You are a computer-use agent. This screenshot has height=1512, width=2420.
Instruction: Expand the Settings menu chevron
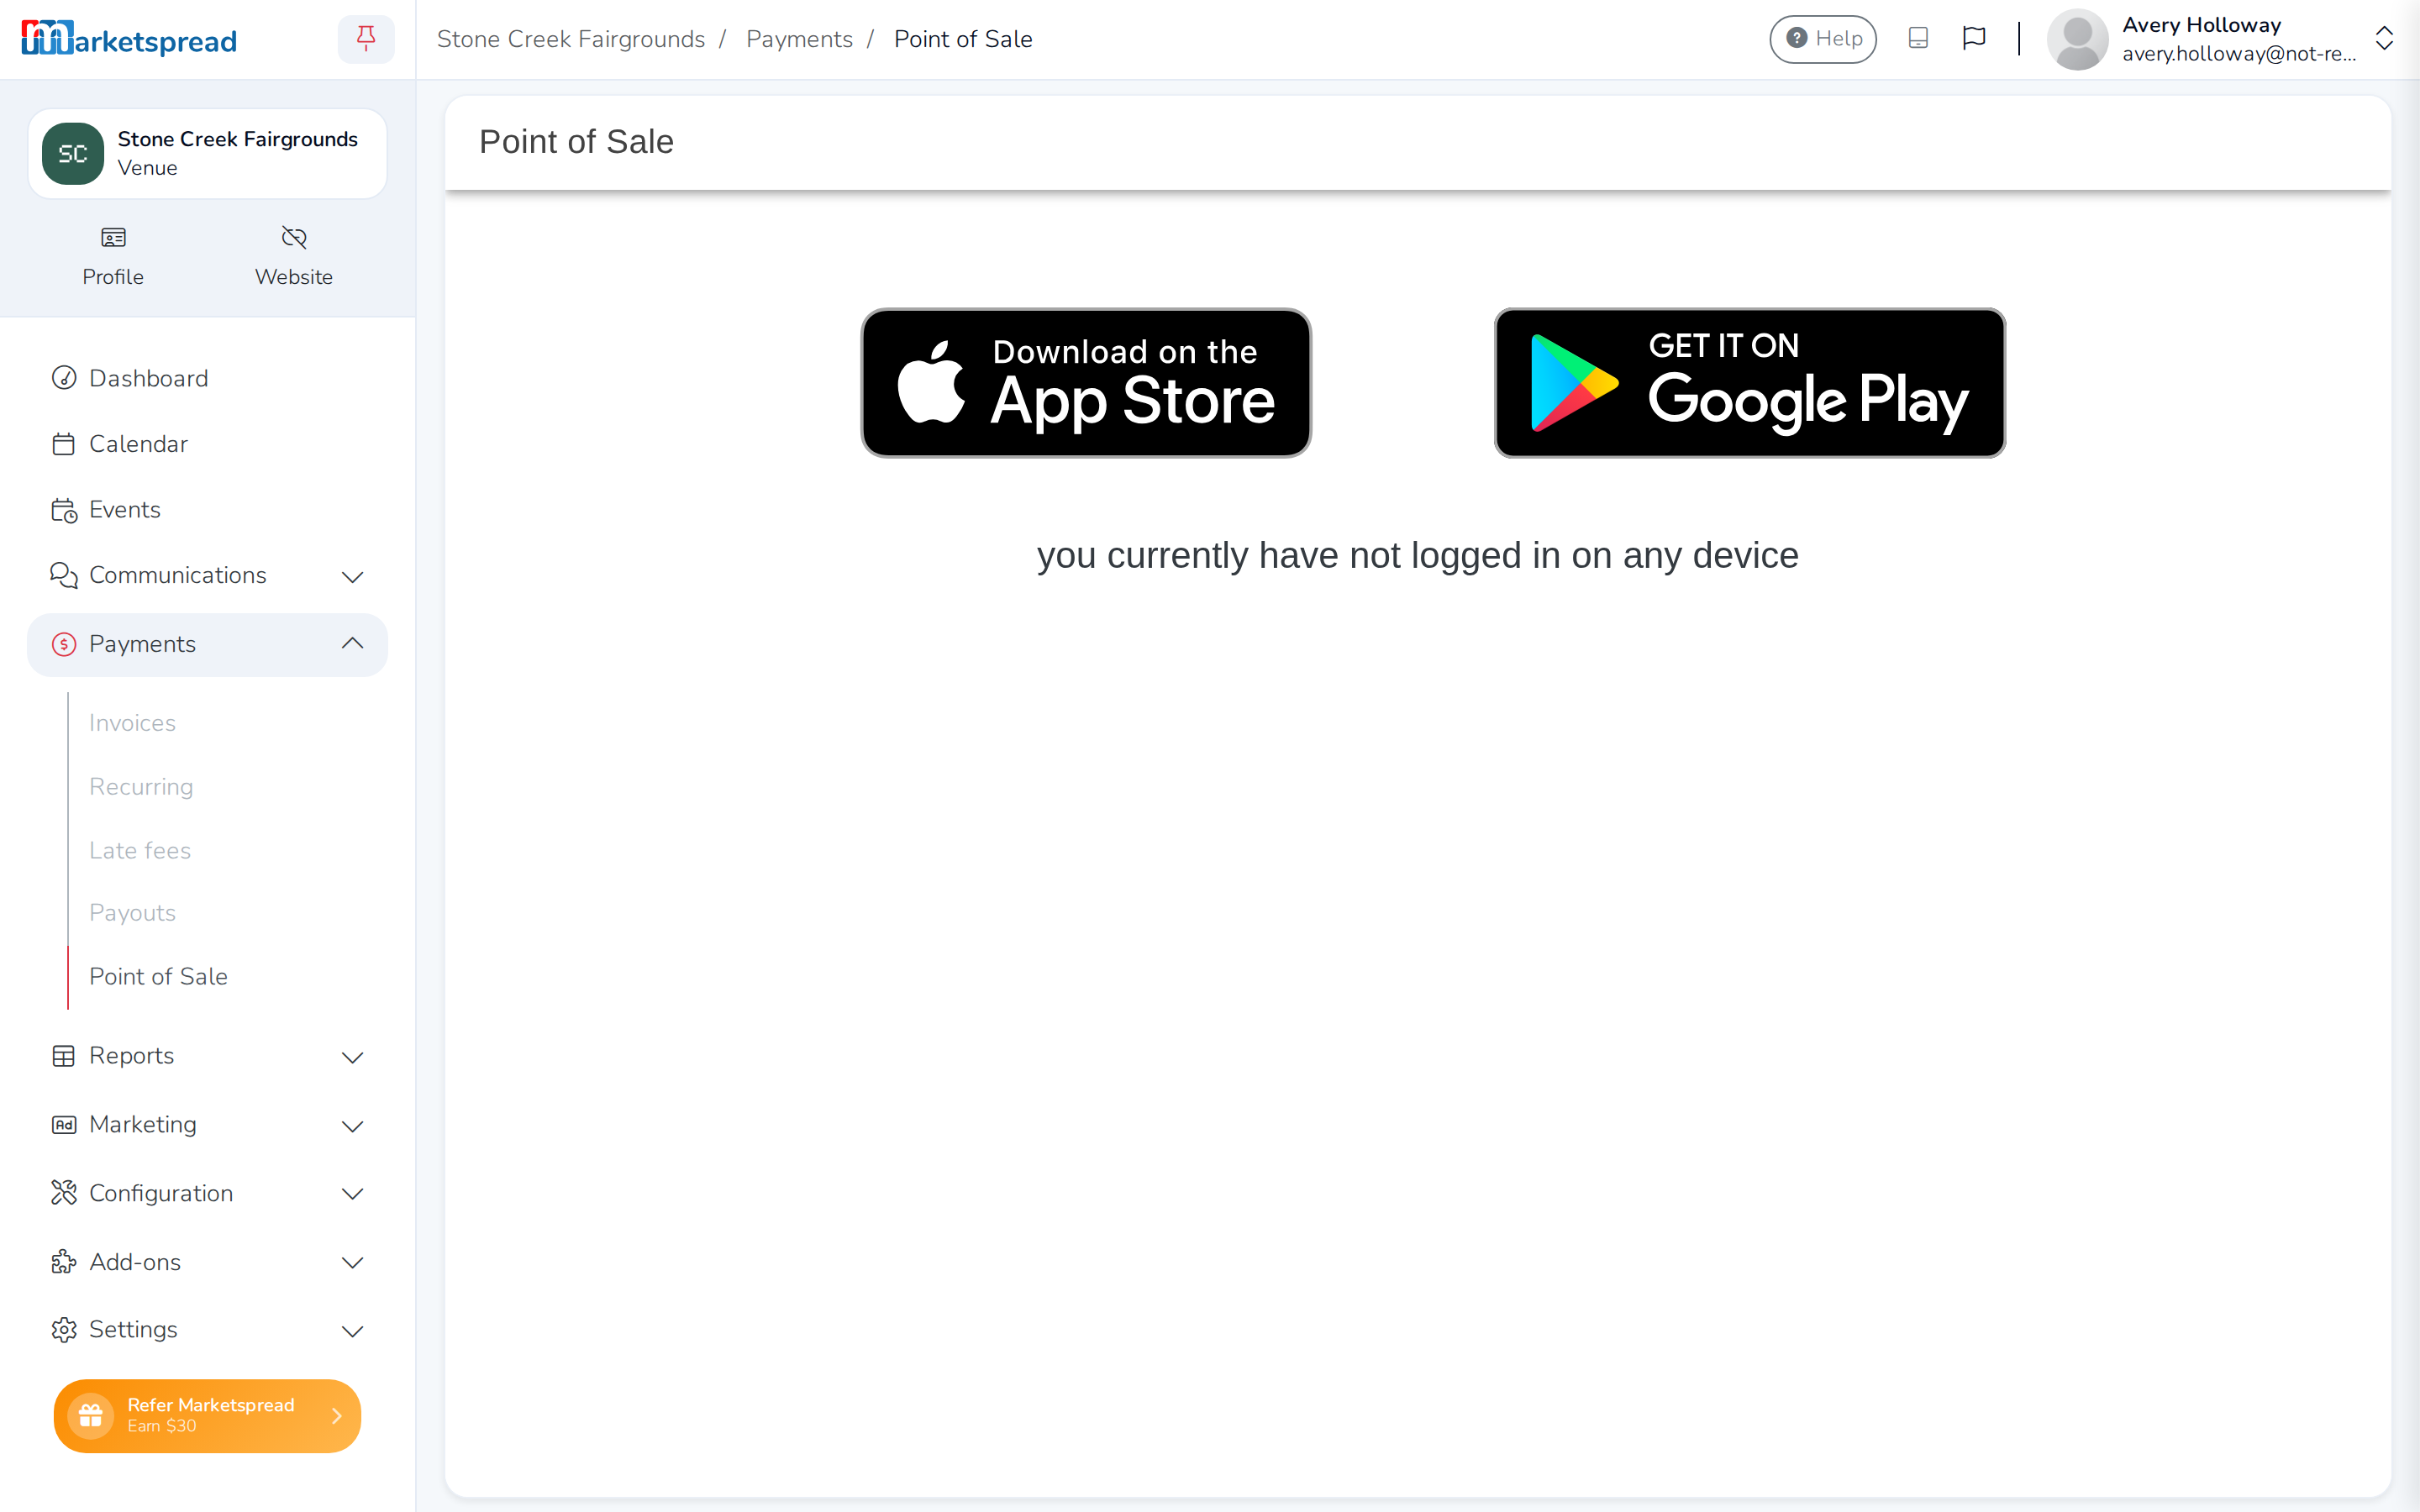(352, 1331)
